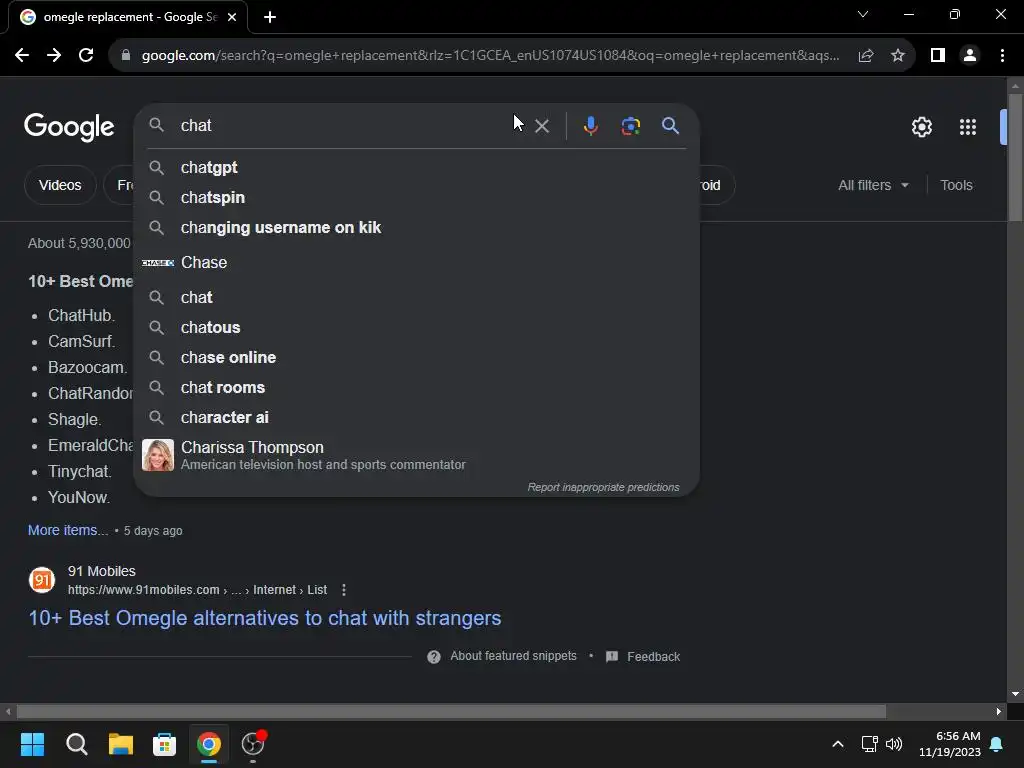The image size is (1024, 768).
Task: Submit search with blue magnifier icon
Action: (670, 125)
